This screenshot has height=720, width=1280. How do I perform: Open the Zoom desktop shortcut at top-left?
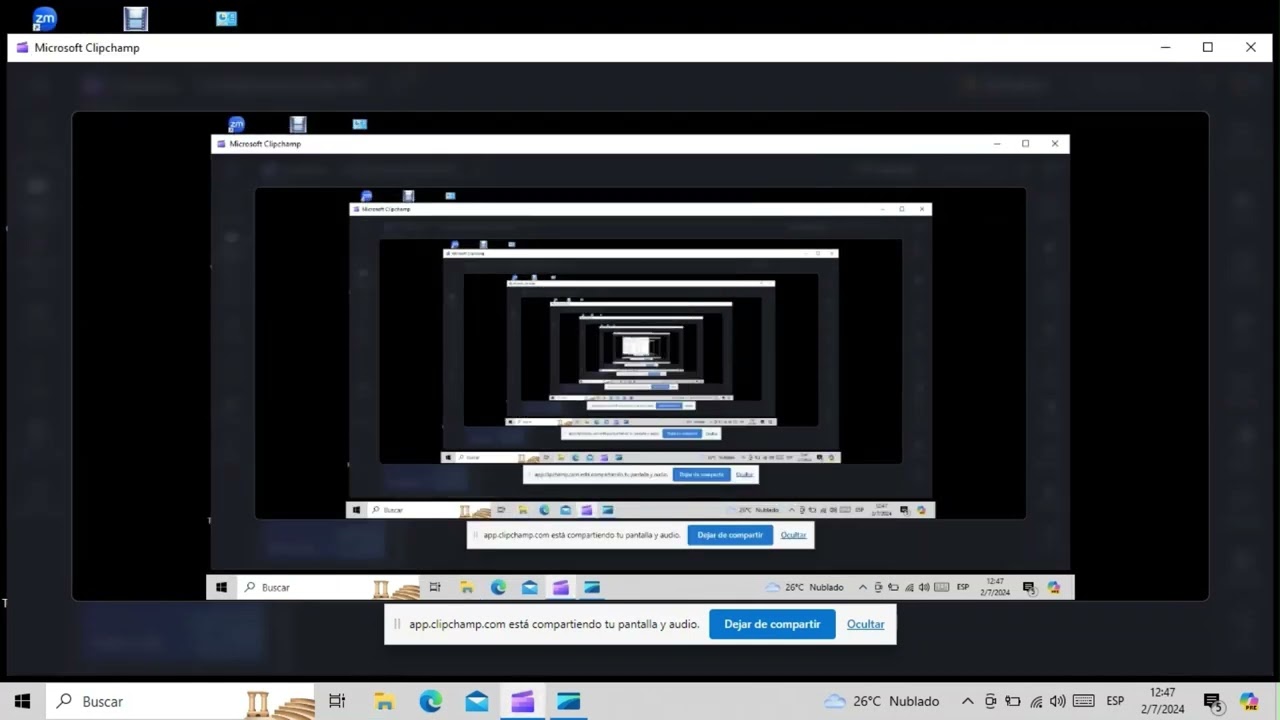coord(45,18)
